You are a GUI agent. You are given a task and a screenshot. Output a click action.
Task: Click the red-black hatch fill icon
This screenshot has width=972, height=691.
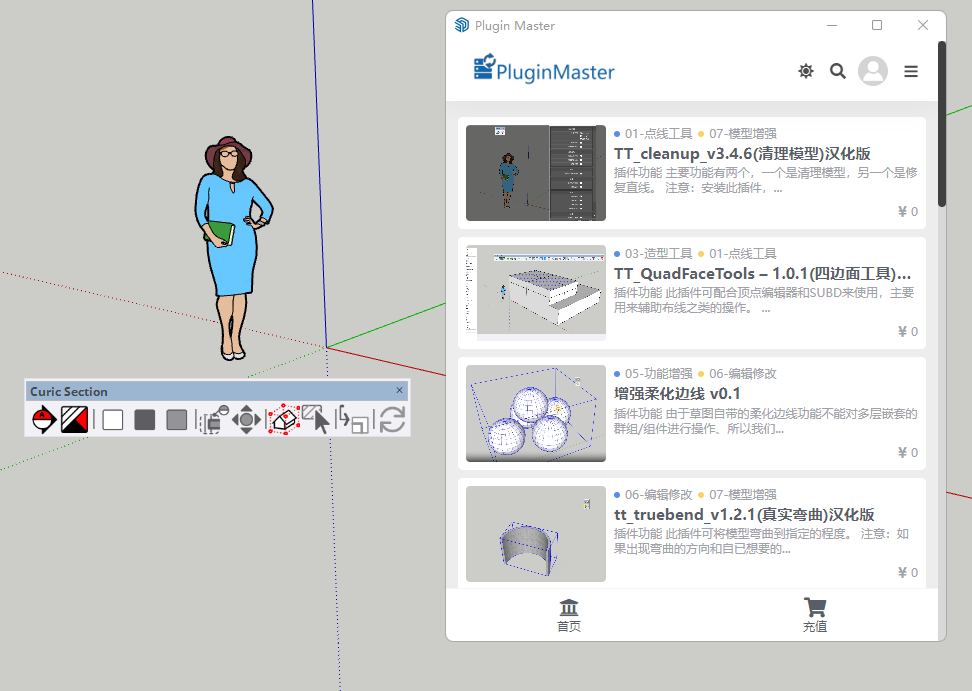pyautogui.click(x=75, y=420)
